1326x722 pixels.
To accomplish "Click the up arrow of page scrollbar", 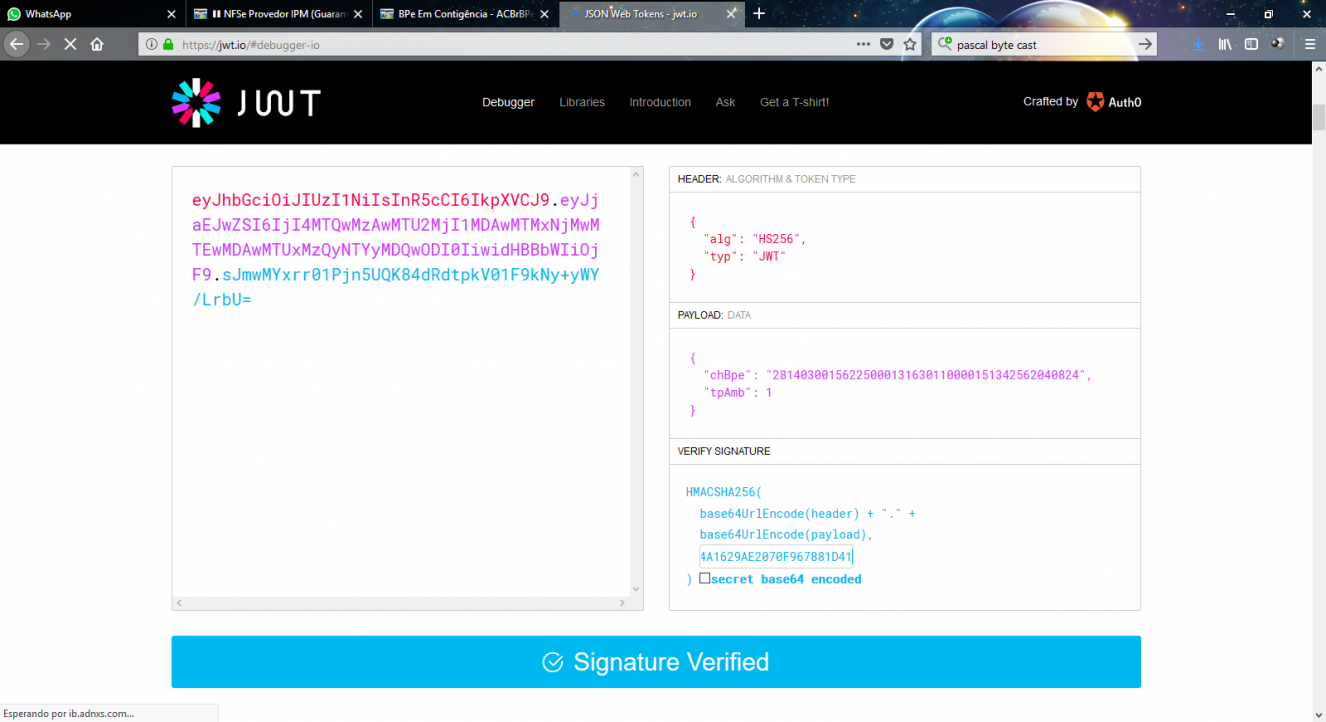I will pyautogui.click(x=1318, y=70).
